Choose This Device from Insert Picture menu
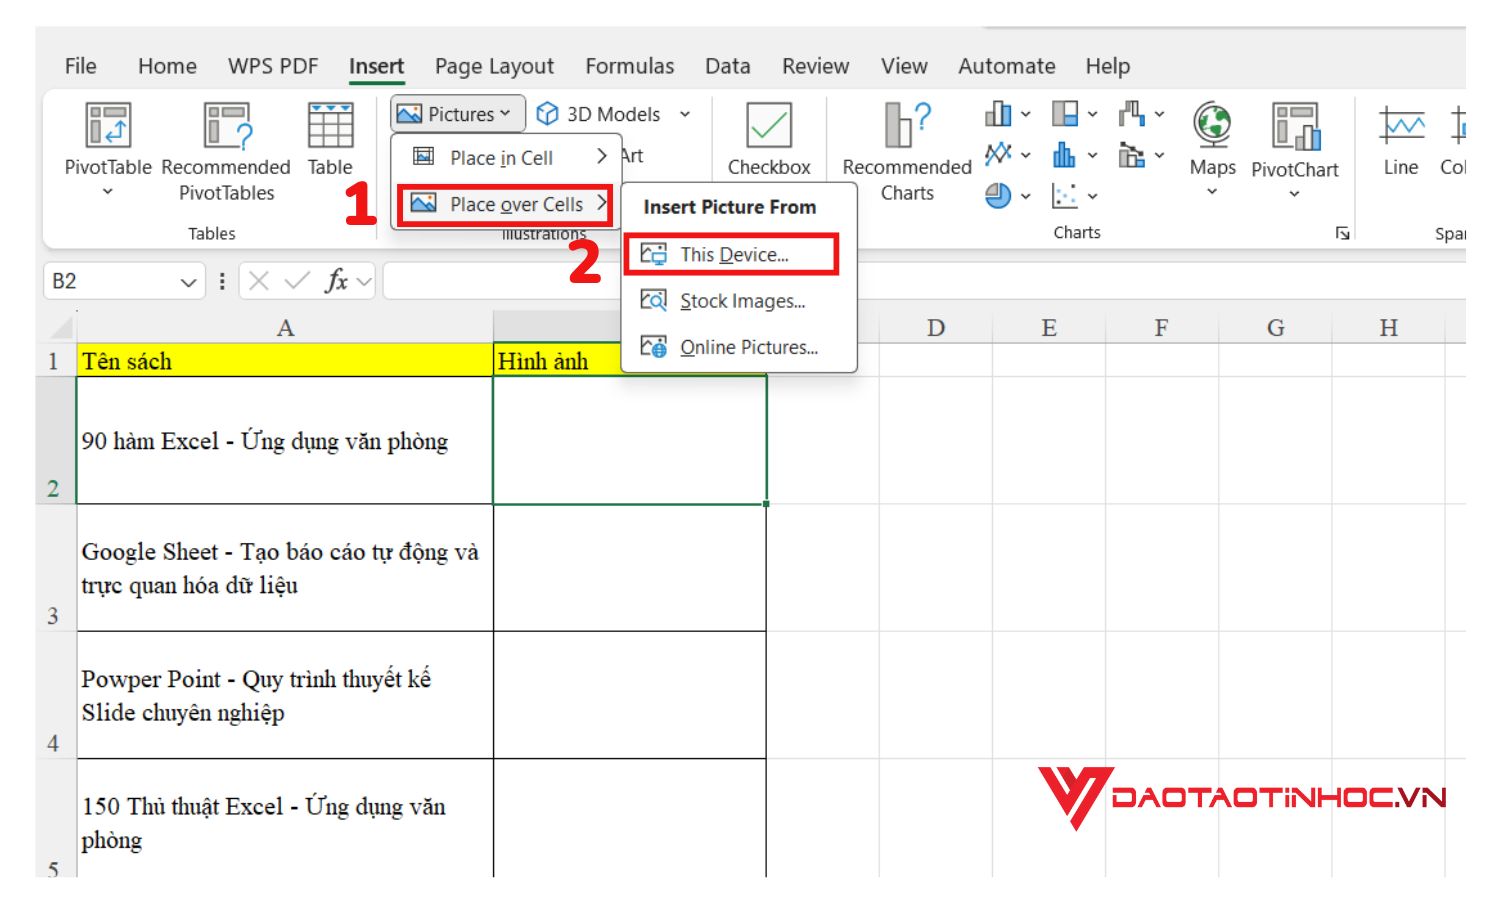This screenshot has height=900, width=1500. click(x=737, y=254)
